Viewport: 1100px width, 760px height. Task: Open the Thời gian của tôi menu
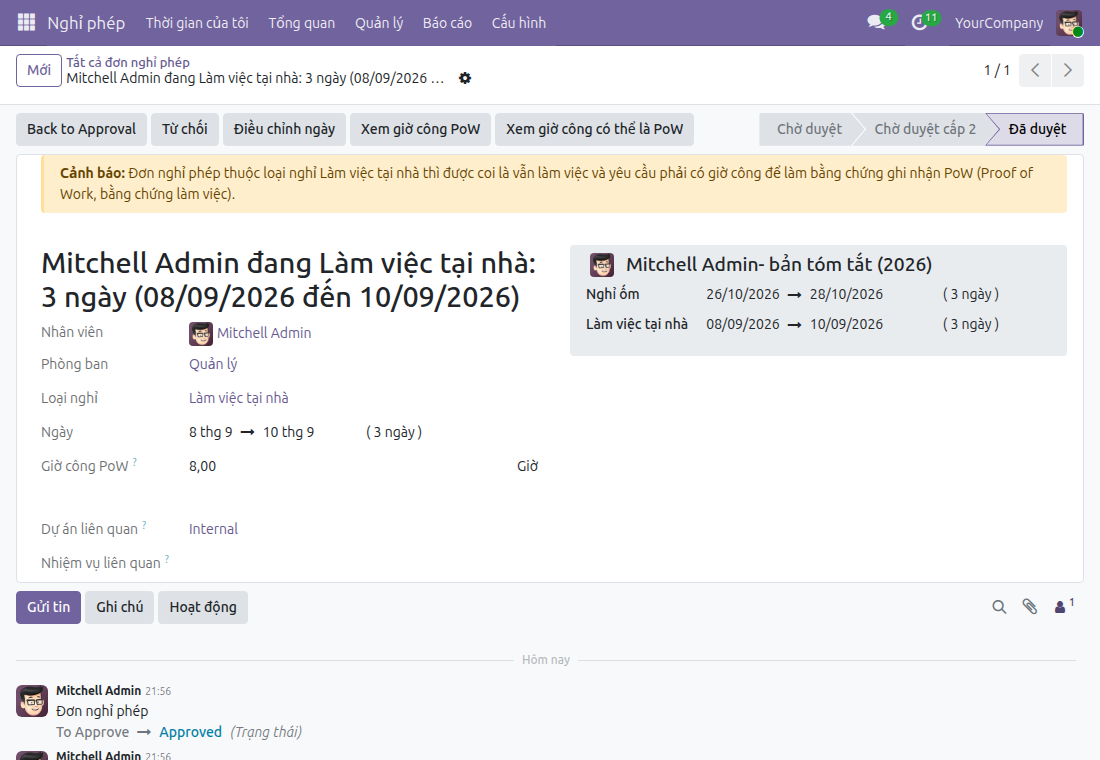(x=197, y=22)
